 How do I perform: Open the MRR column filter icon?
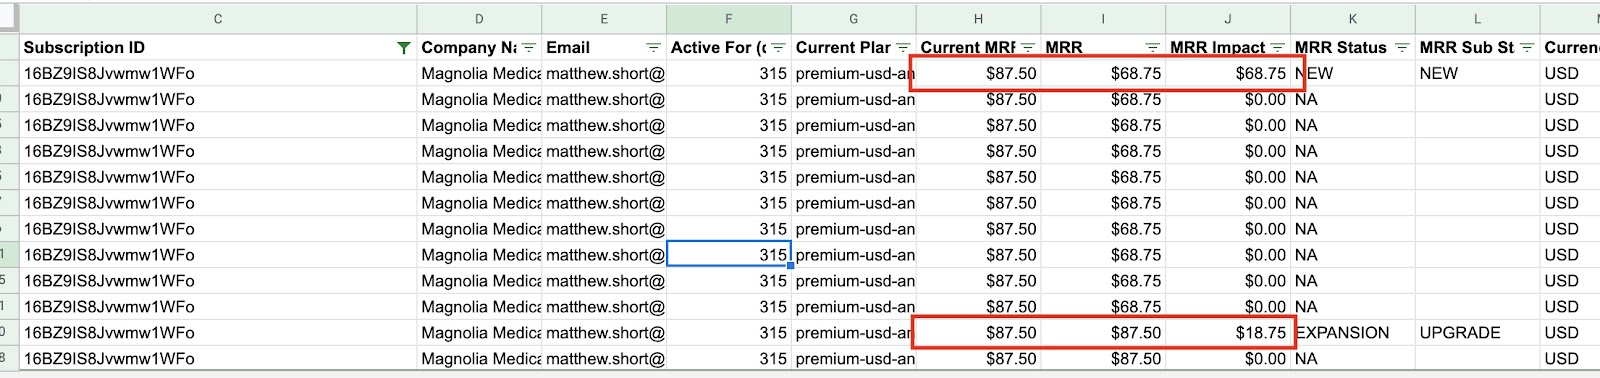point(1152,47)
